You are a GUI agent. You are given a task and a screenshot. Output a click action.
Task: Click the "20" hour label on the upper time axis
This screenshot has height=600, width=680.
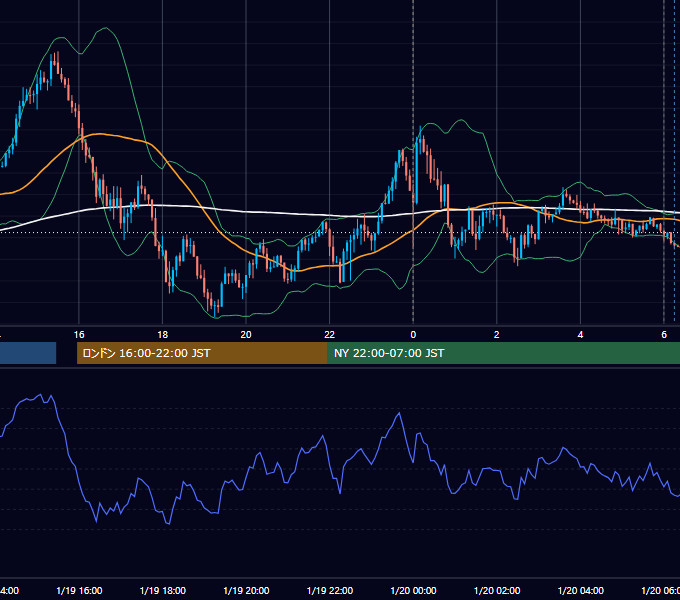246,334
